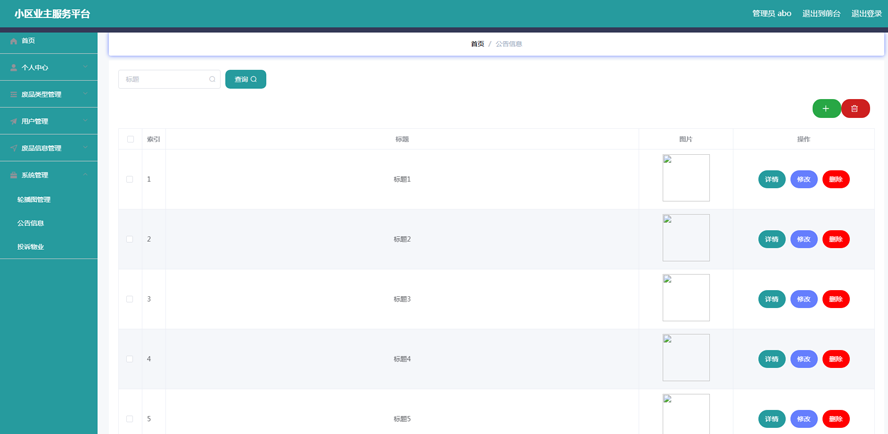Image resolution: width=888 pixels, height=434 pixels.
Task: Expand the 个人中心 submenu arrow
Action: pyautogui.click(x=86, y=68)
